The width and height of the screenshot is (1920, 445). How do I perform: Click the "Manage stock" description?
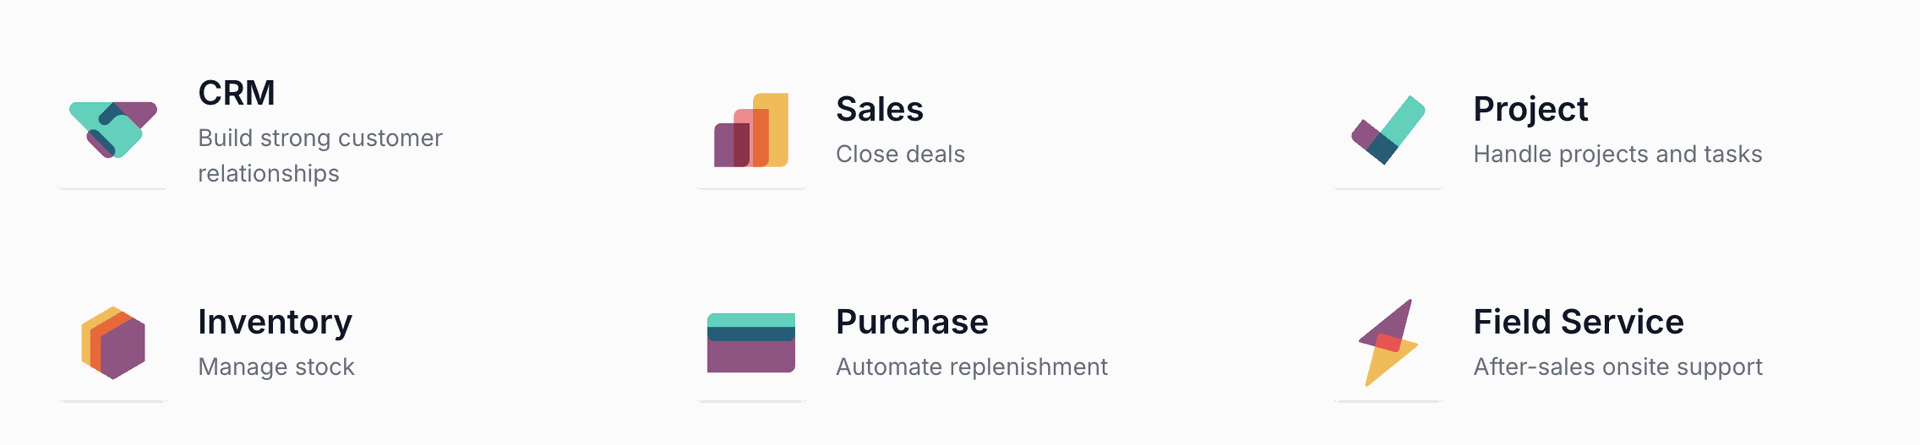pyautogui.click(x=276, y=367)
